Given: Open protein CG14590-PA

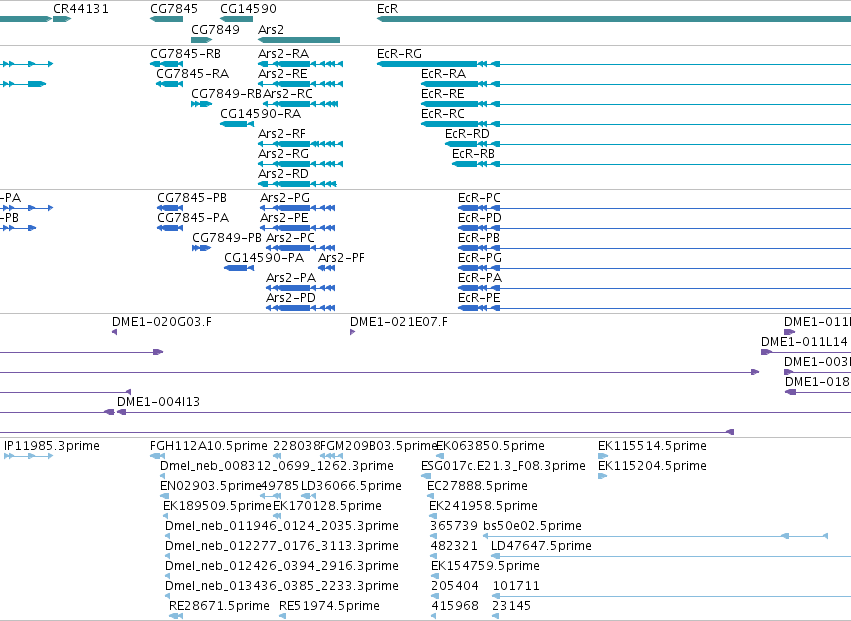Looking at the screenshot, I should tap(264, 258).
